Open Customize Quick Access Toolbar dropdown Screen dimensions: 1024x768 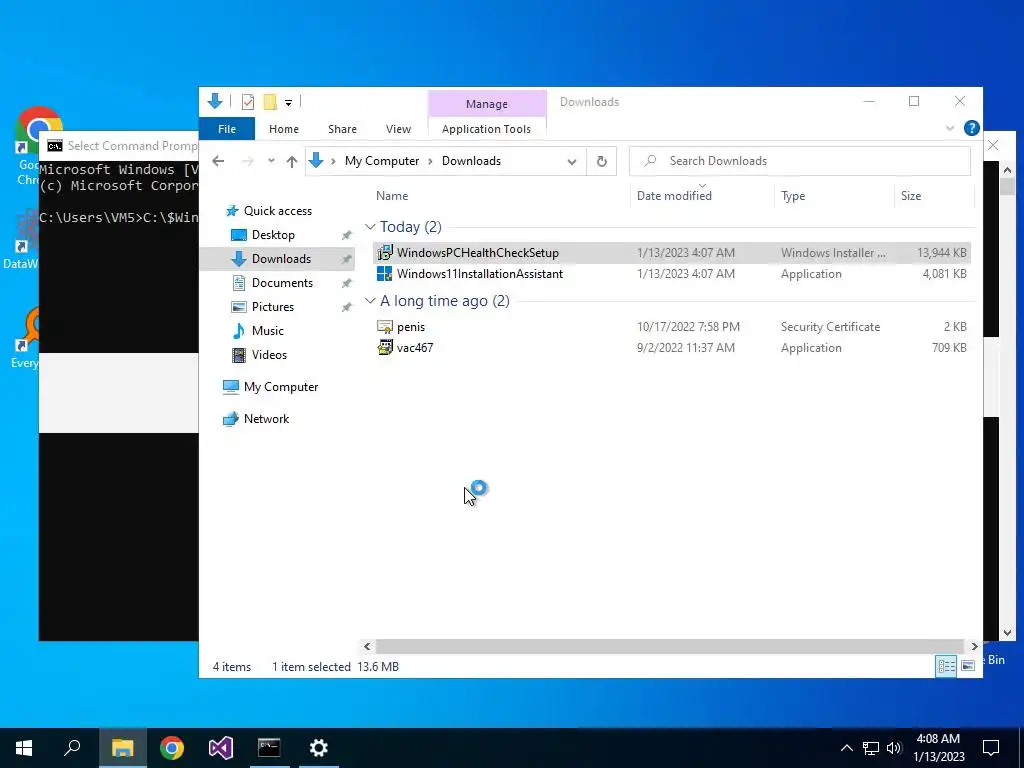tap(288, 103)
